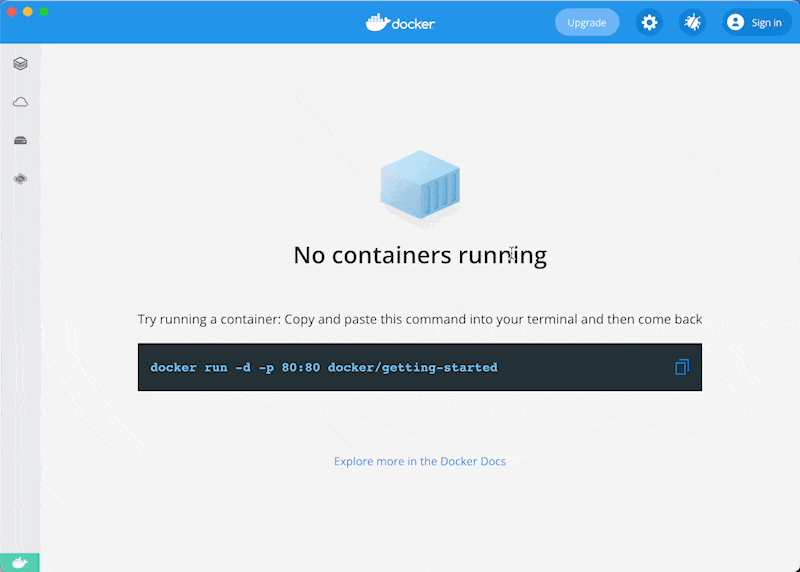Open the Dev Environments icon in sidebar

click(20, 179)
